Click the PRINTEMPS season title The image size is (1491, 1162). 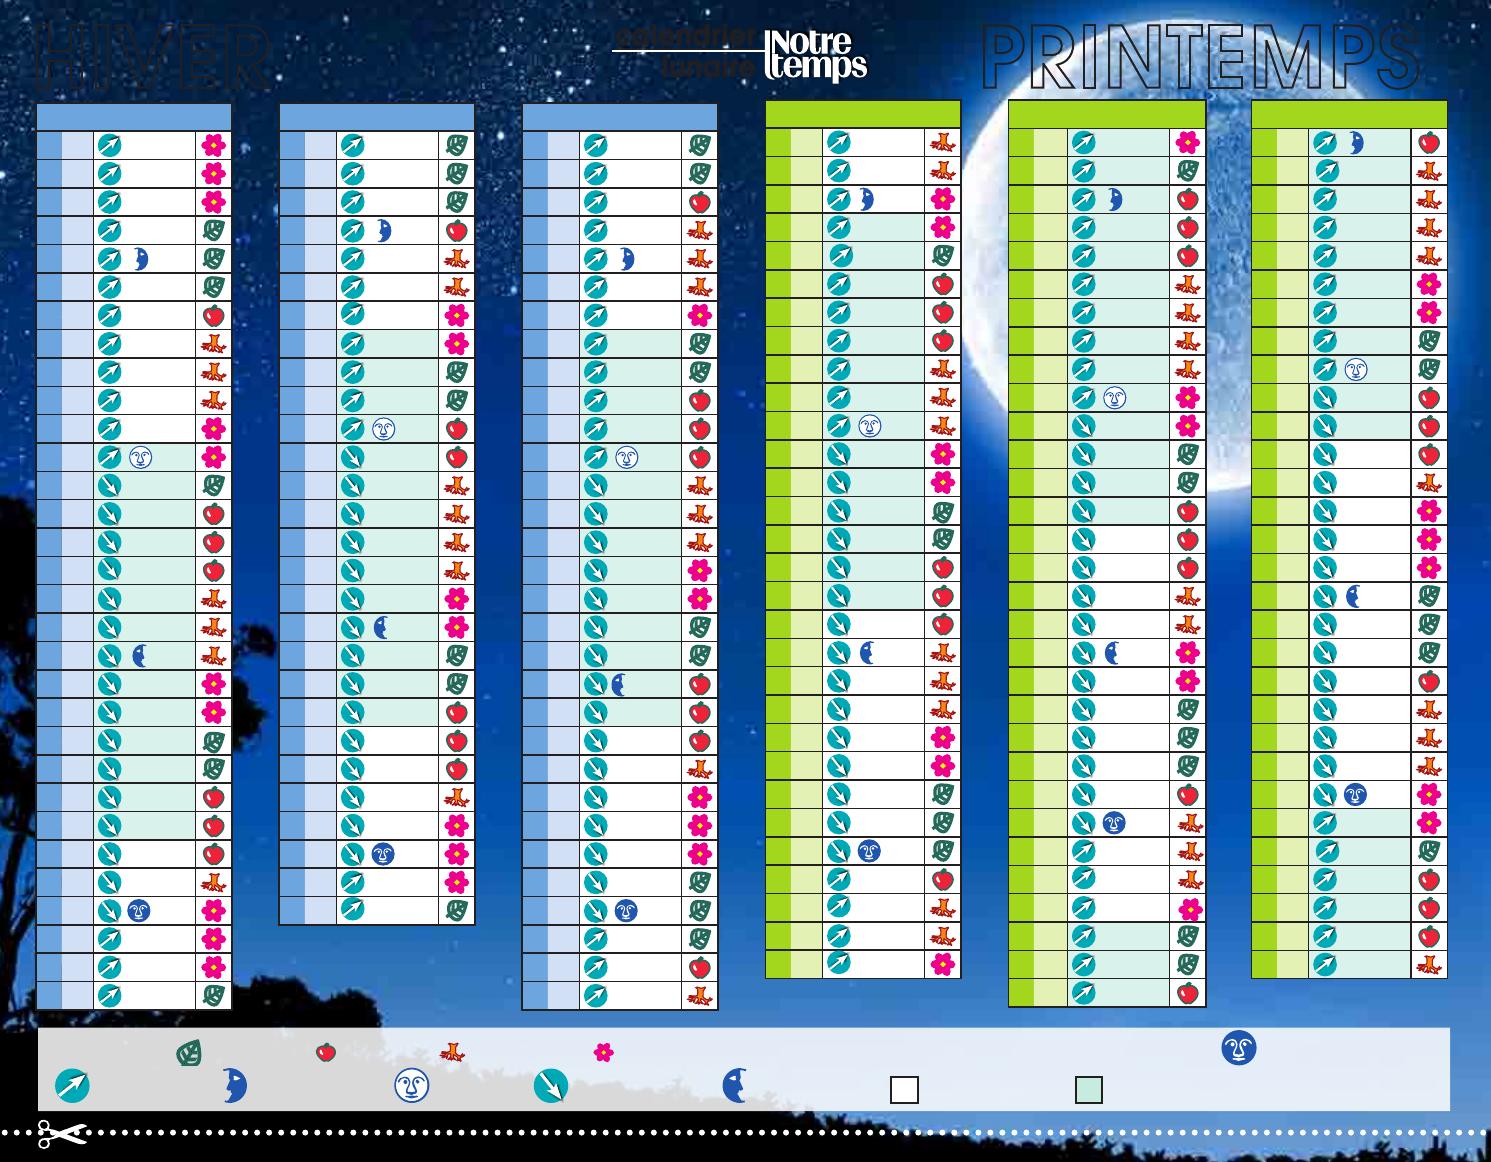tap(1200, 56)
